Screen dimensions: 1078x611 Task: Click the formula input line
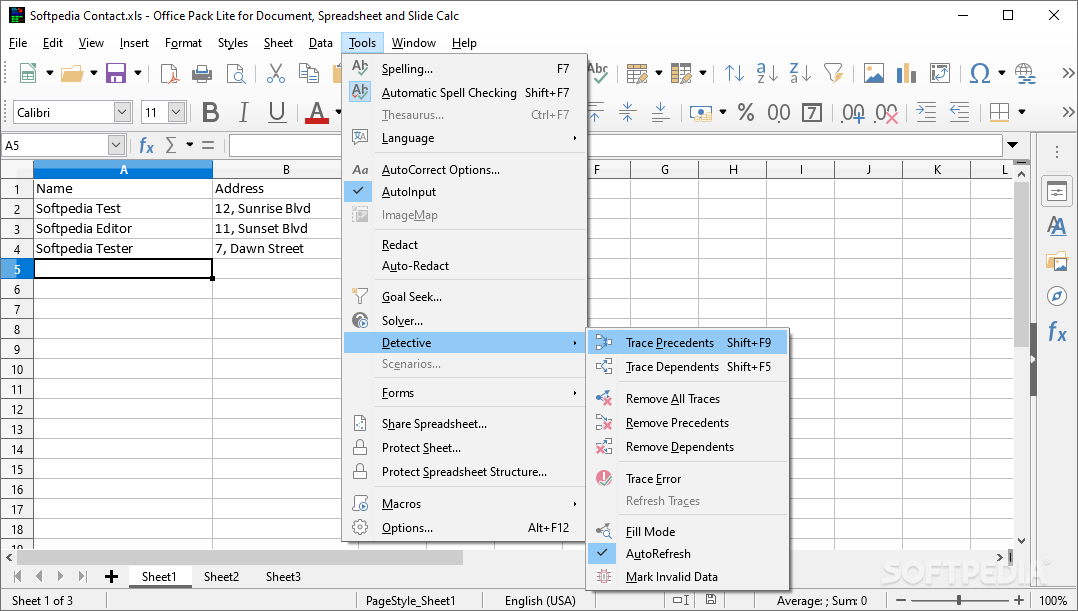615,145
